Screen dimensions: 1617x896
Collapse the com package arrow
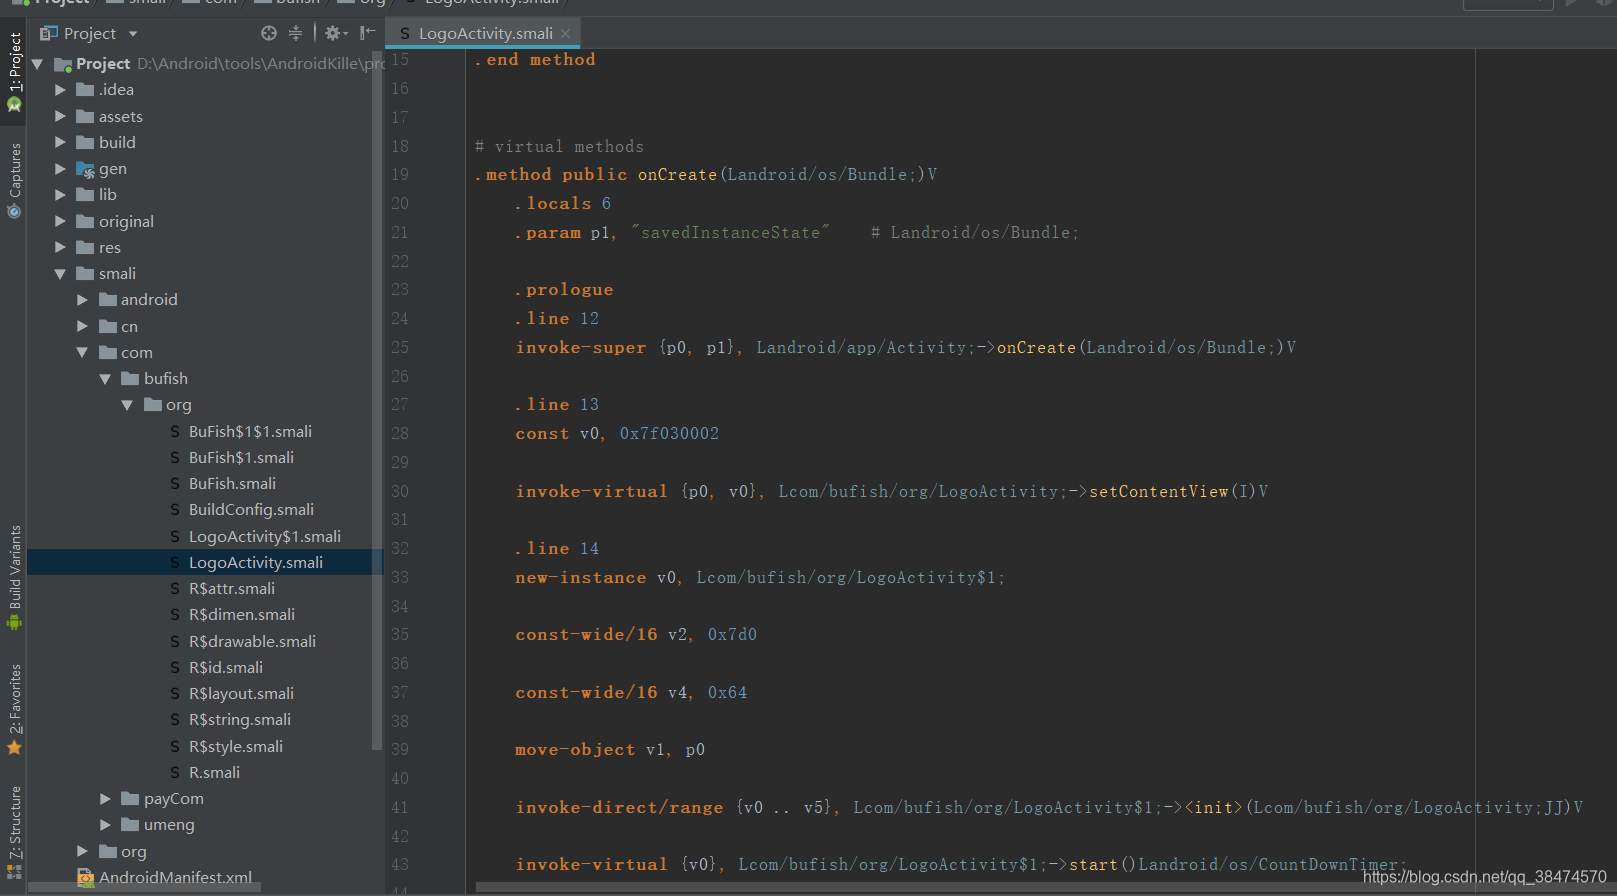click(82, 352)
